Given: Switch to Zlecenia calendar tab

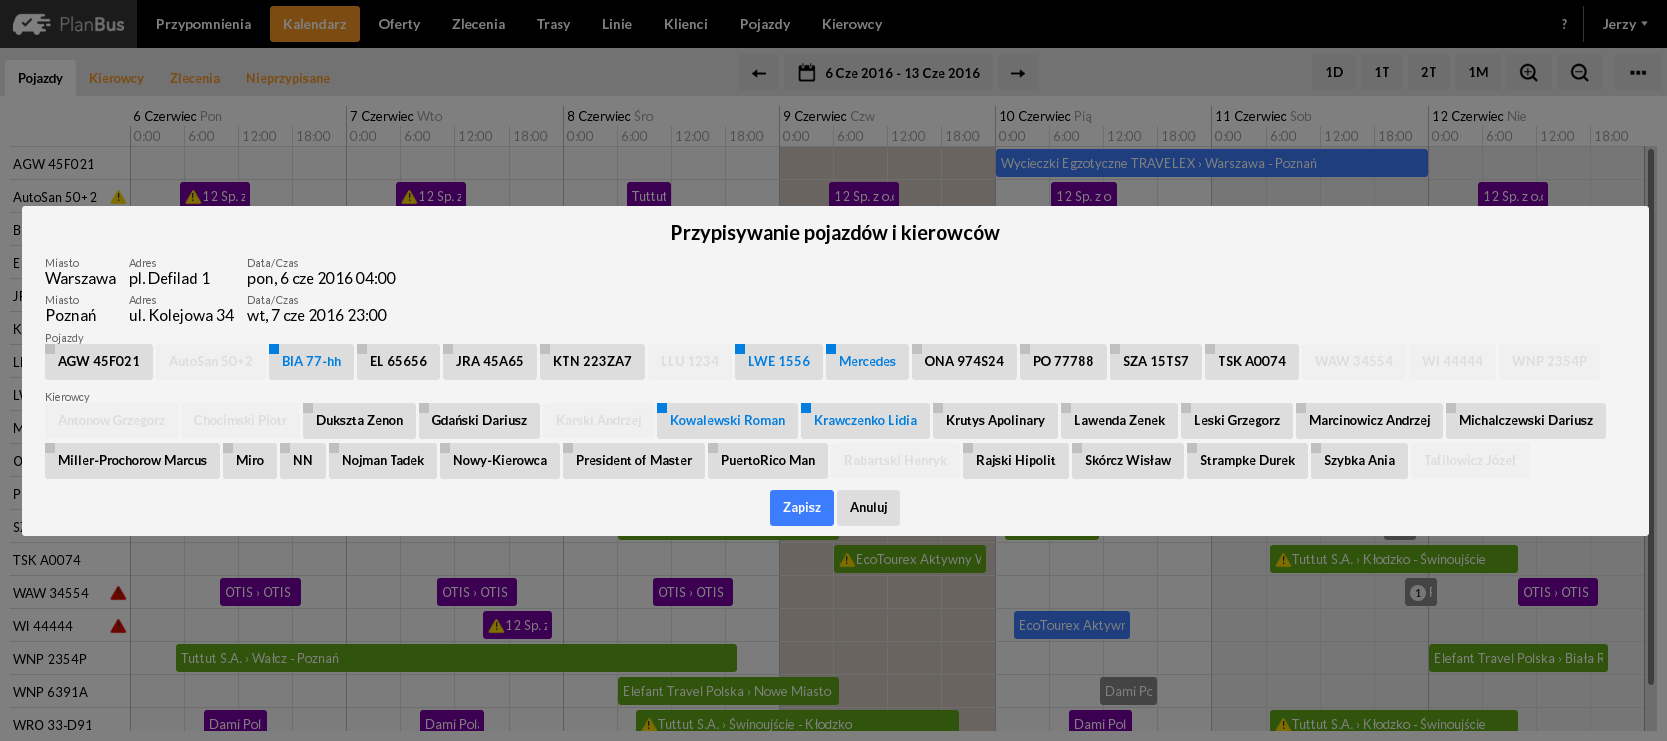Looking at the screenshot, I should (195, 78).
